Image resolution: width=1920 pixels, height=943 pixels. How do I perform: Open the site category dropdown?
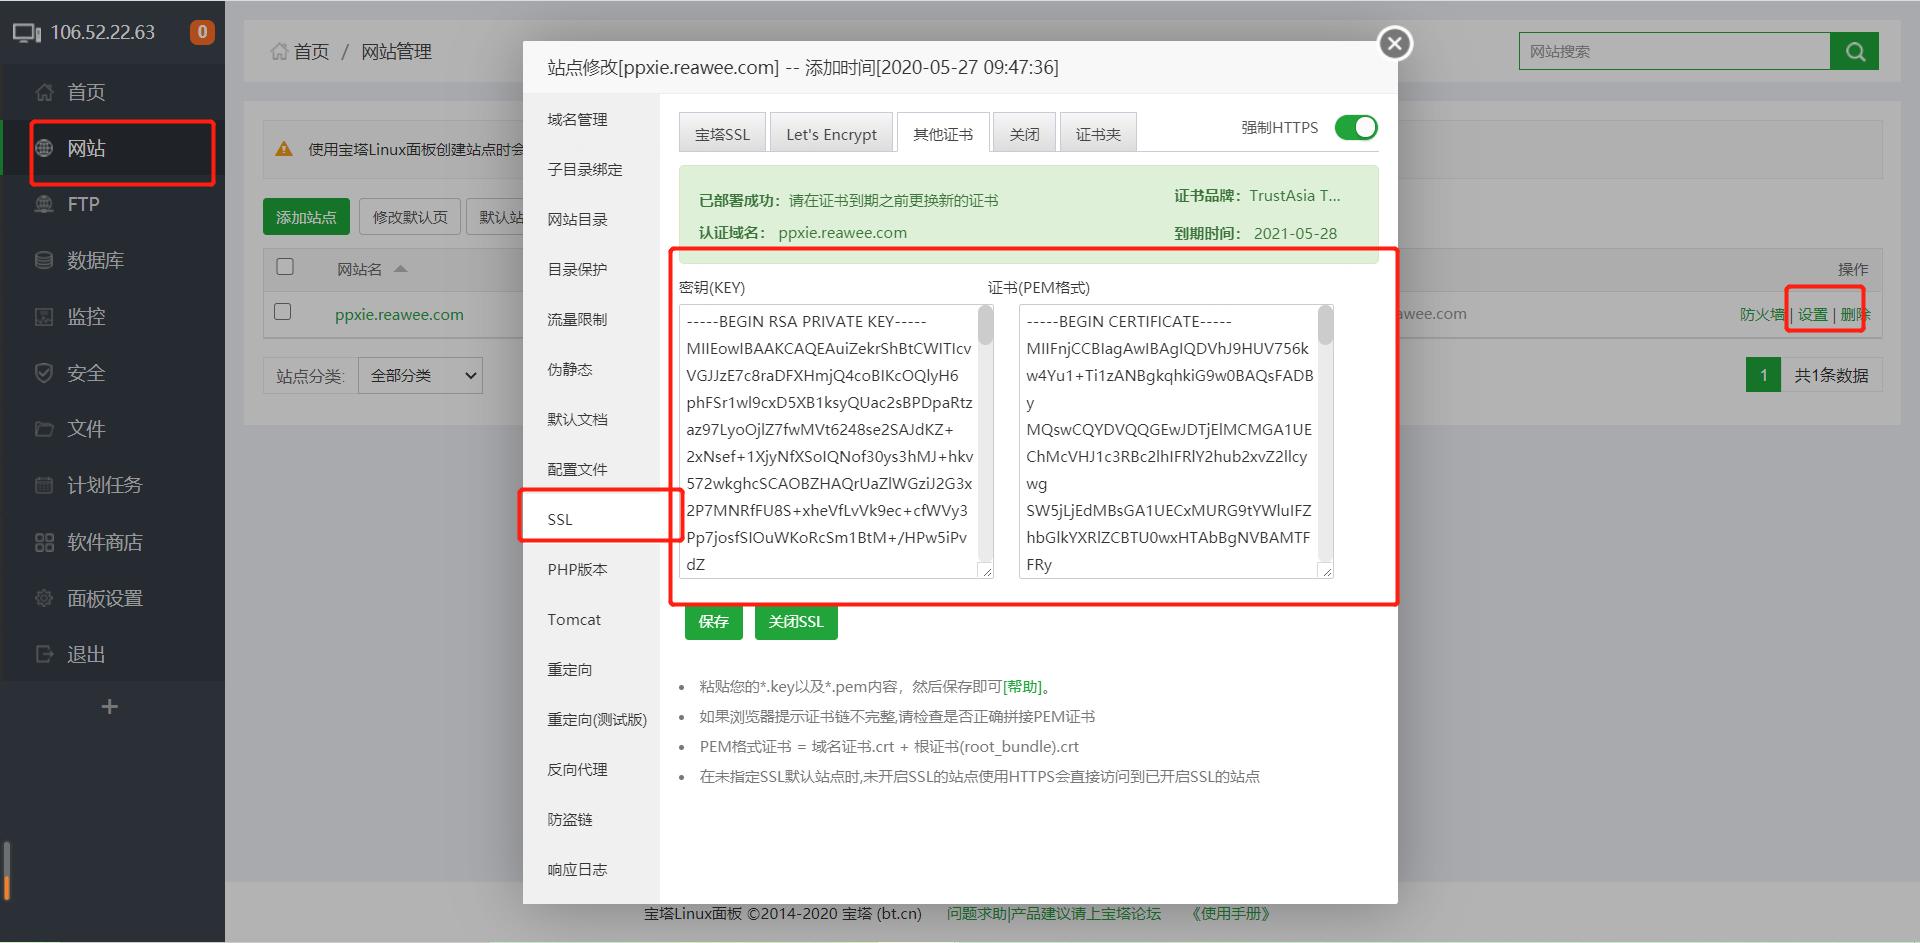tap(420, 376)
